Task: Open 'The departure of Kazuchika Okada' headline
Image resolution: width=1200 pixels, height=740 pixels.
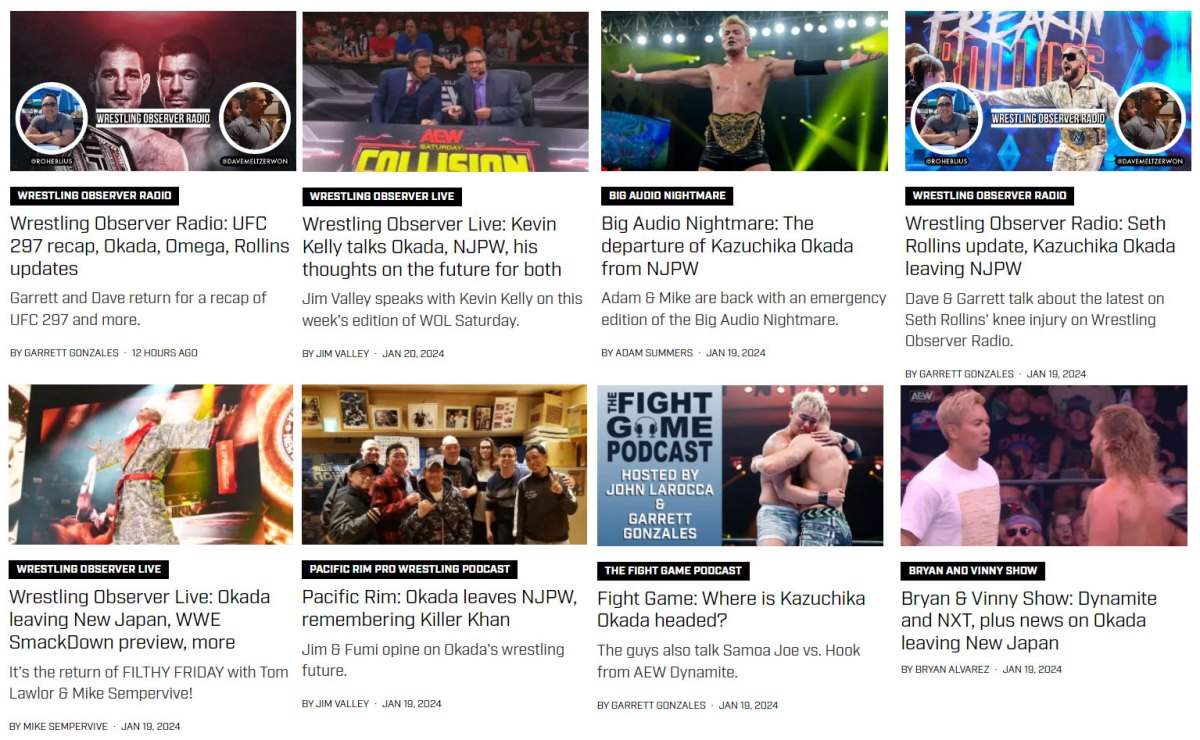Action: point(727,246)
